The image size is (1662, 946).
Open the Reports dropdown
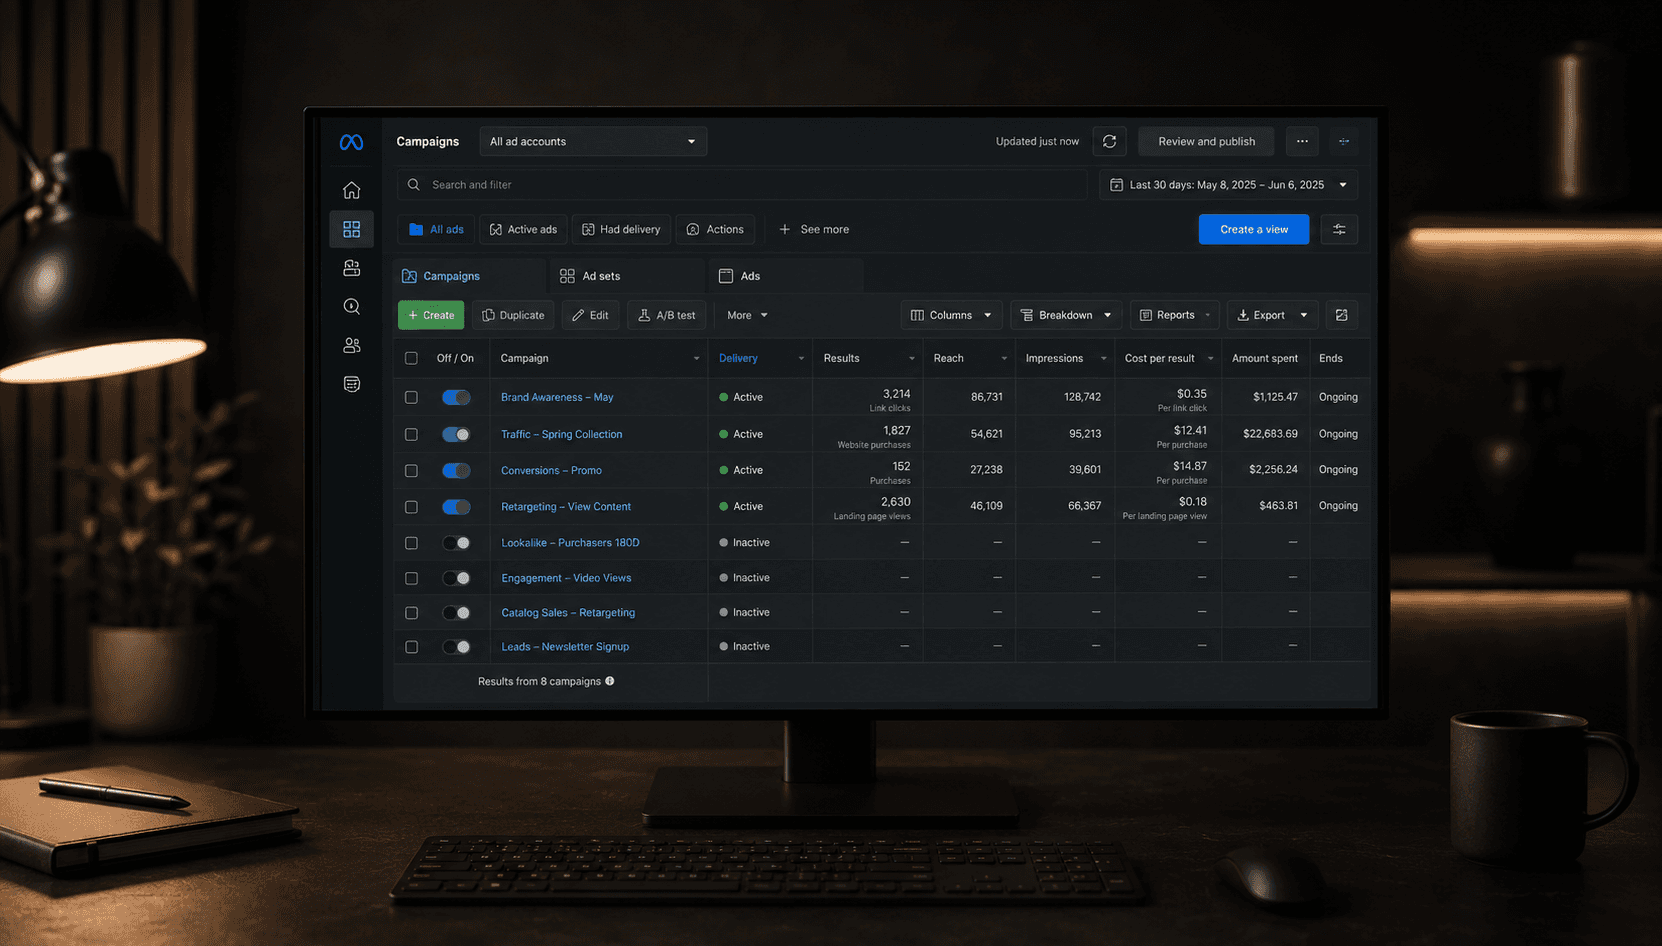pyautogui.click(x=1174, y=315)
